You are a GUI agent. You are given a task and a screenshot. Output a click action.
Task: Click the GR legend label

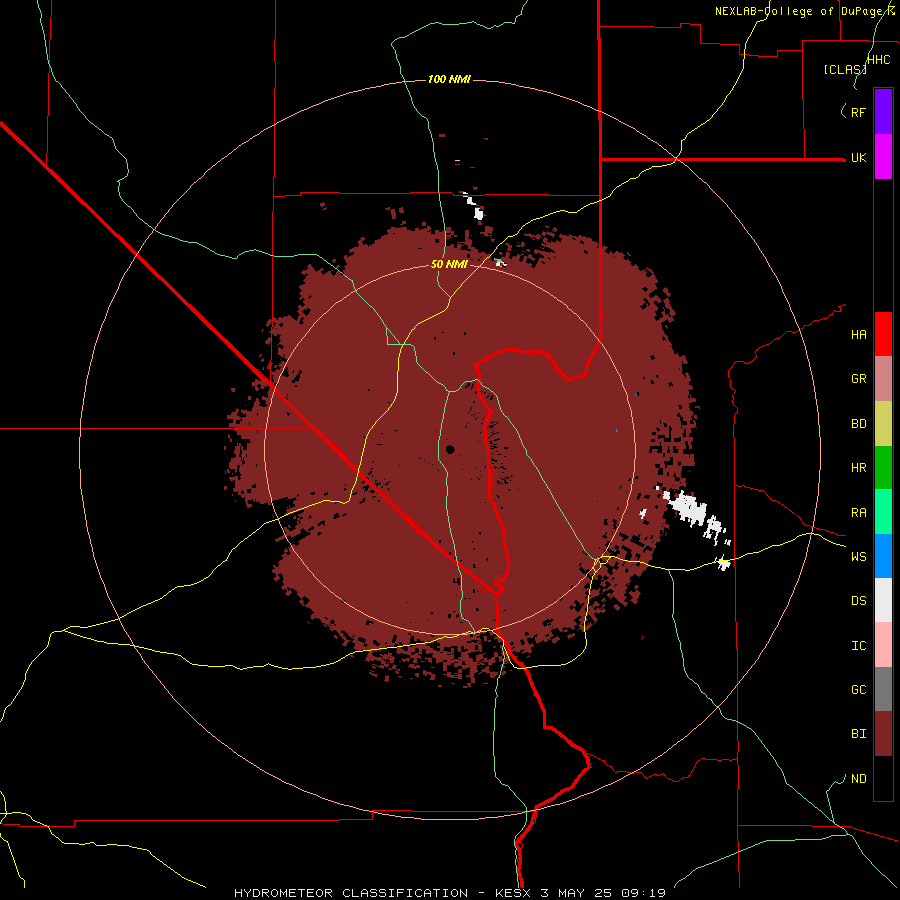point(858,379)
